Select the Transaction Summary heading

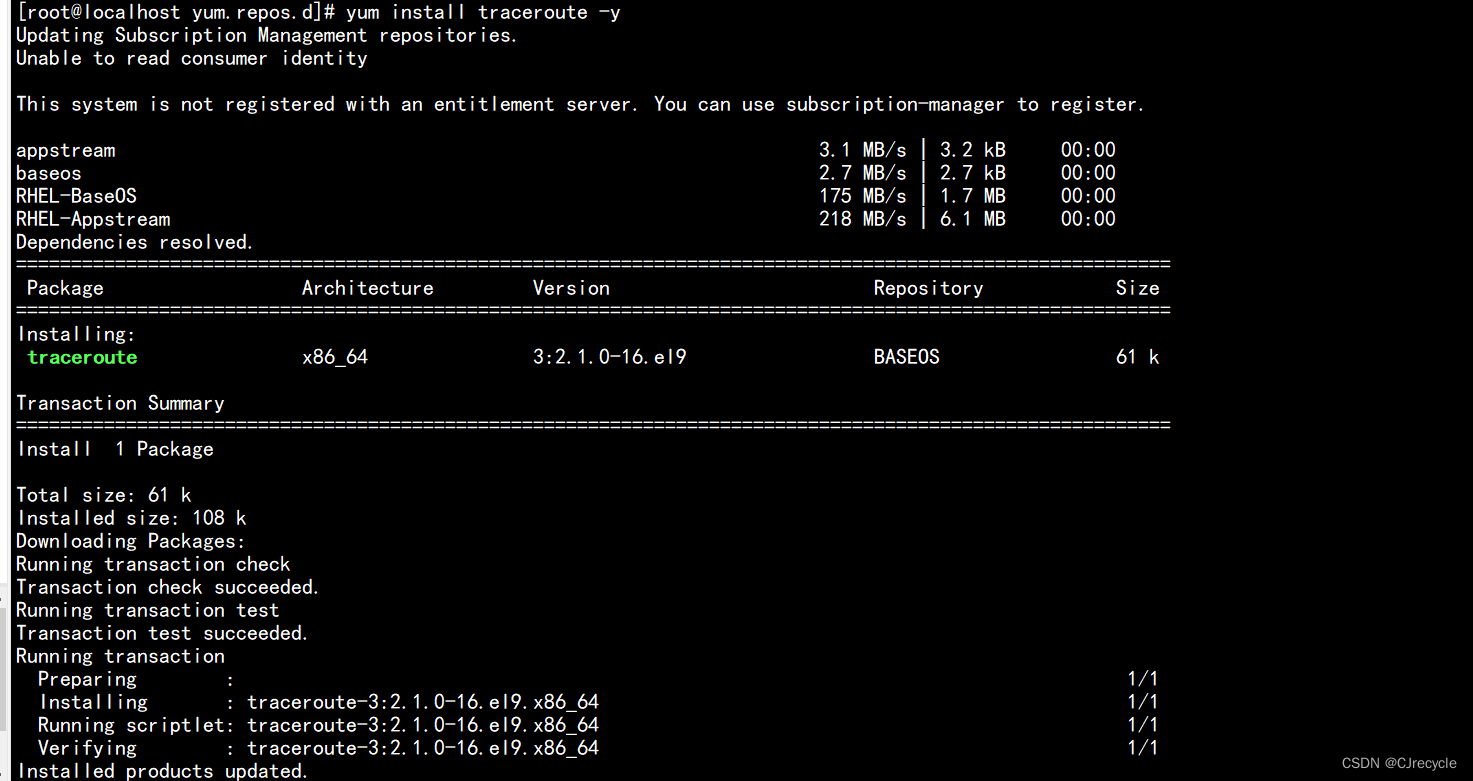(x=119, y=403)
